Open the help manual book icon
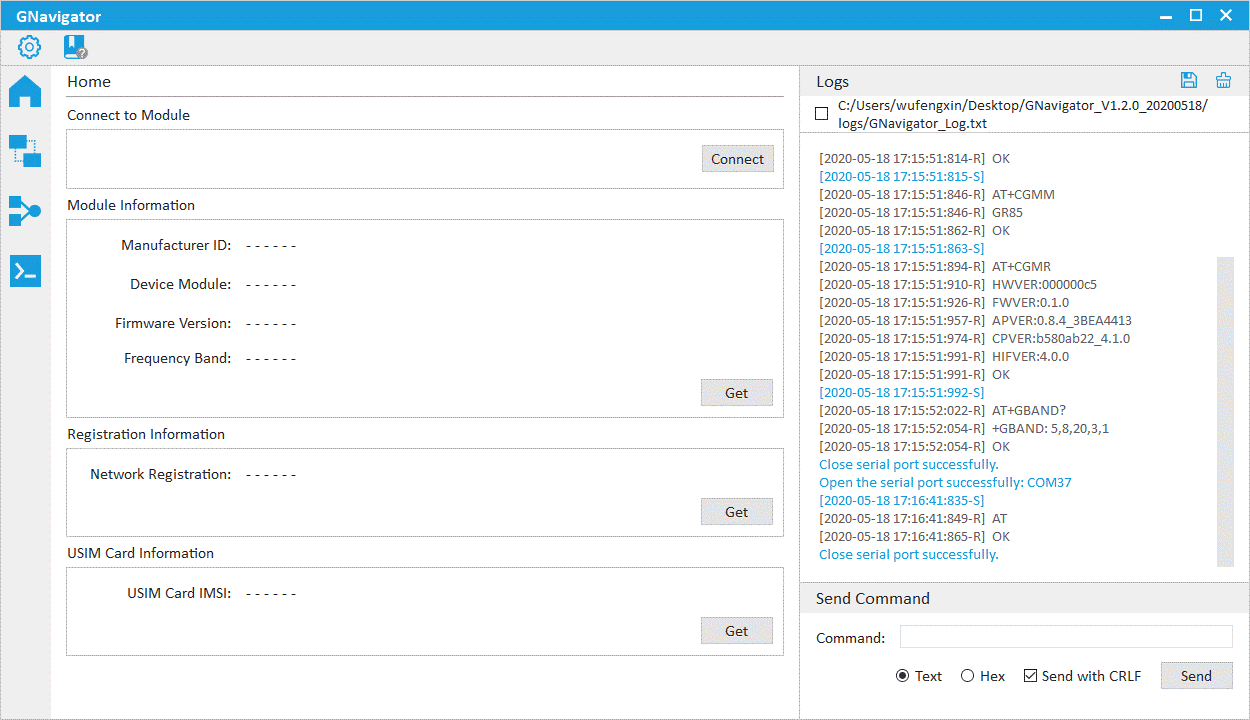The width and height of the screenshot is (1250, 720). pyautogui.click(x=75, y=47)
